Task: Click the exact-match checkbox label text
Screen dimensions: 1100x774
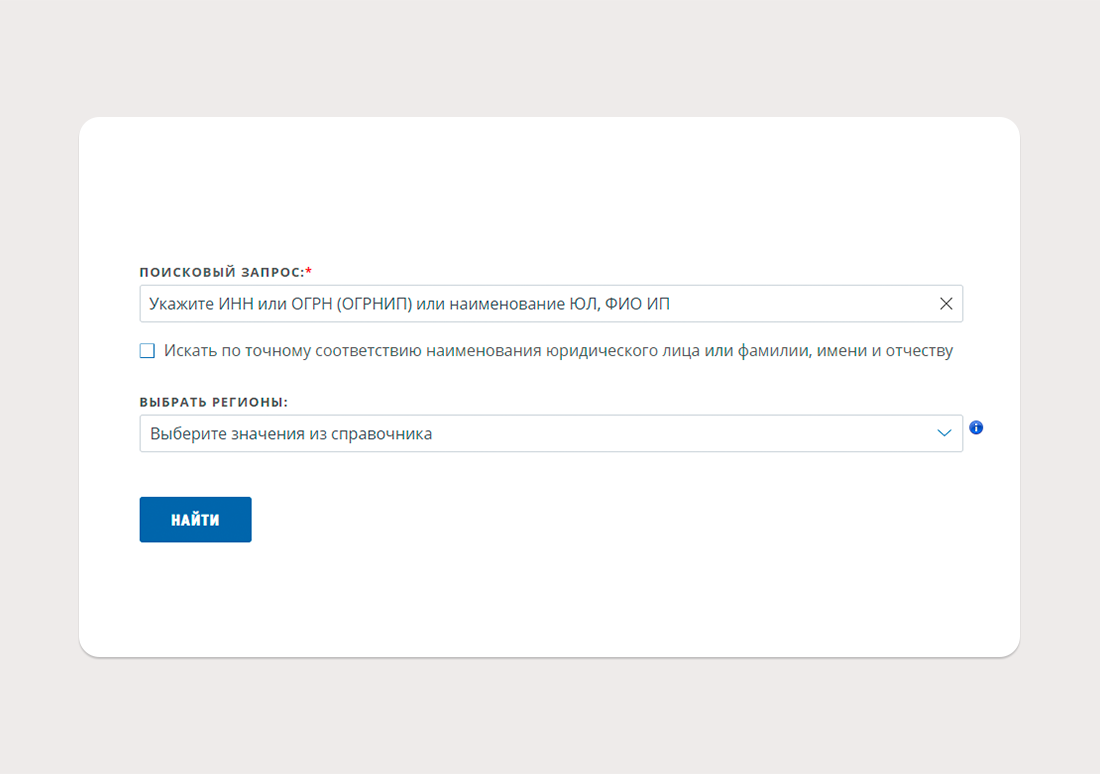Action: [x=558, y=350]
